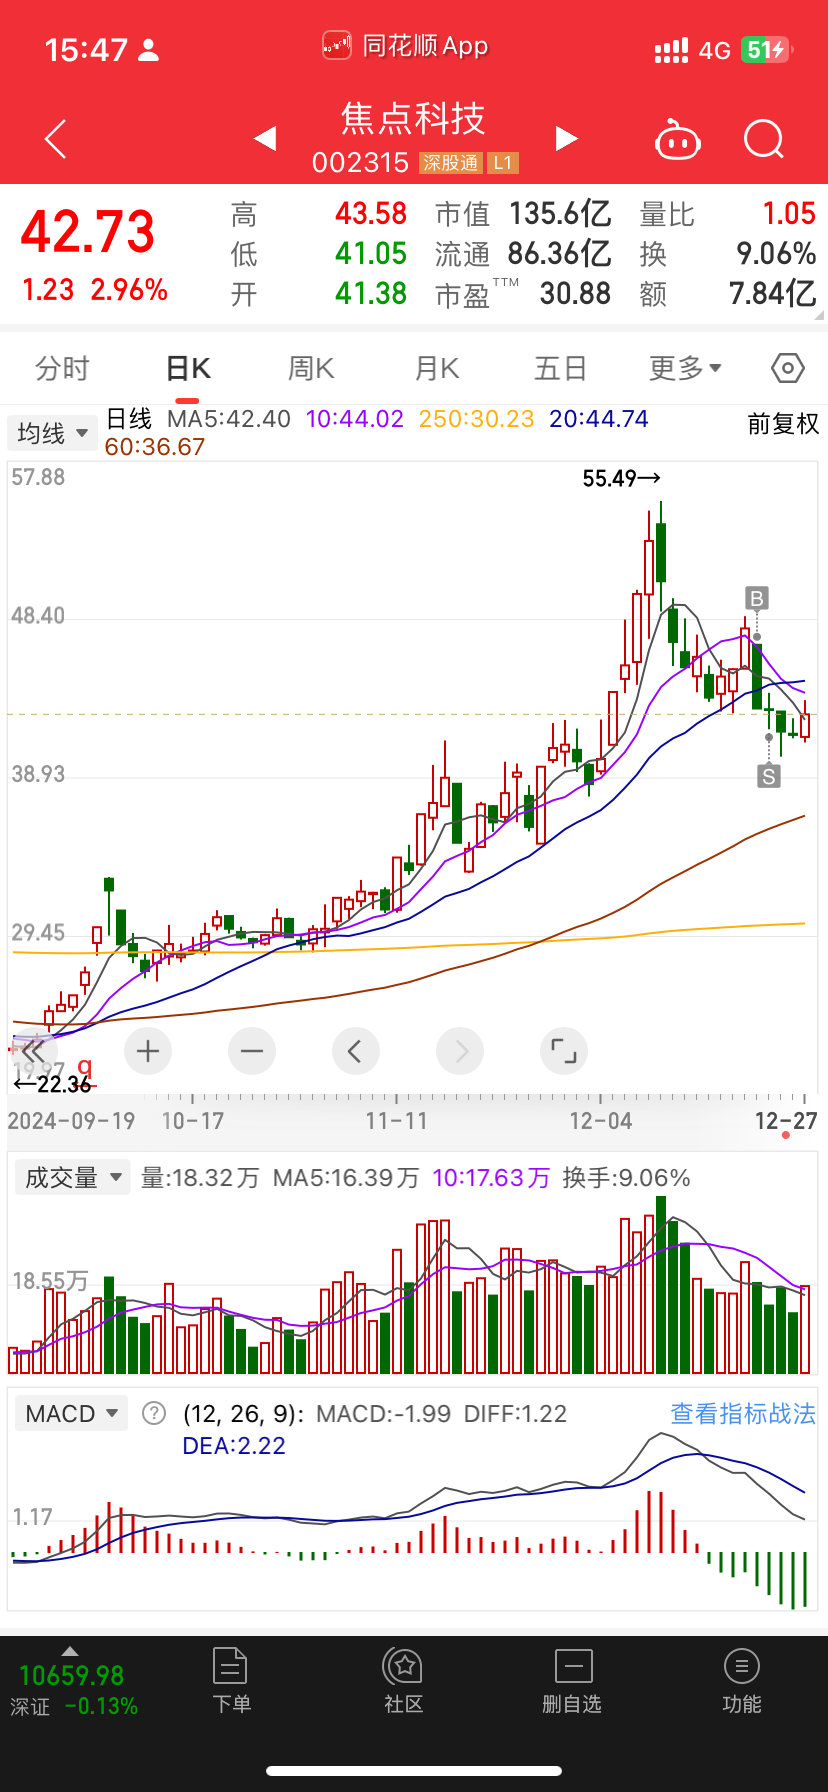Tap the 60:36.67 brown MA value
The width and height of the screenshot is (828, 1792).
click(x=155, y=447)
